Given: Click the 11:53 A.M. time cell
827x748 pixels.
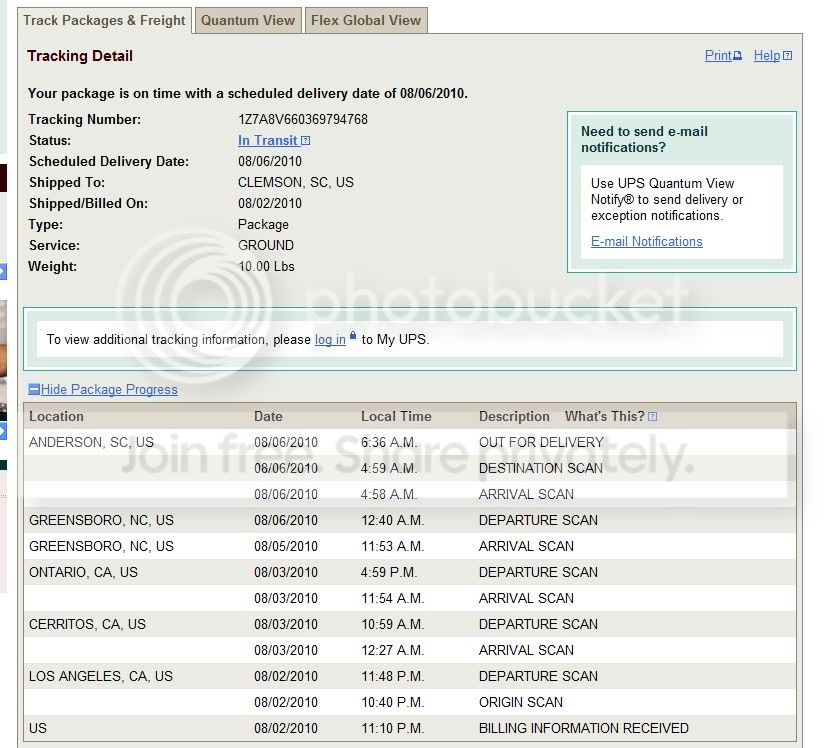Looking at the screenshot, I should (392, 546).
